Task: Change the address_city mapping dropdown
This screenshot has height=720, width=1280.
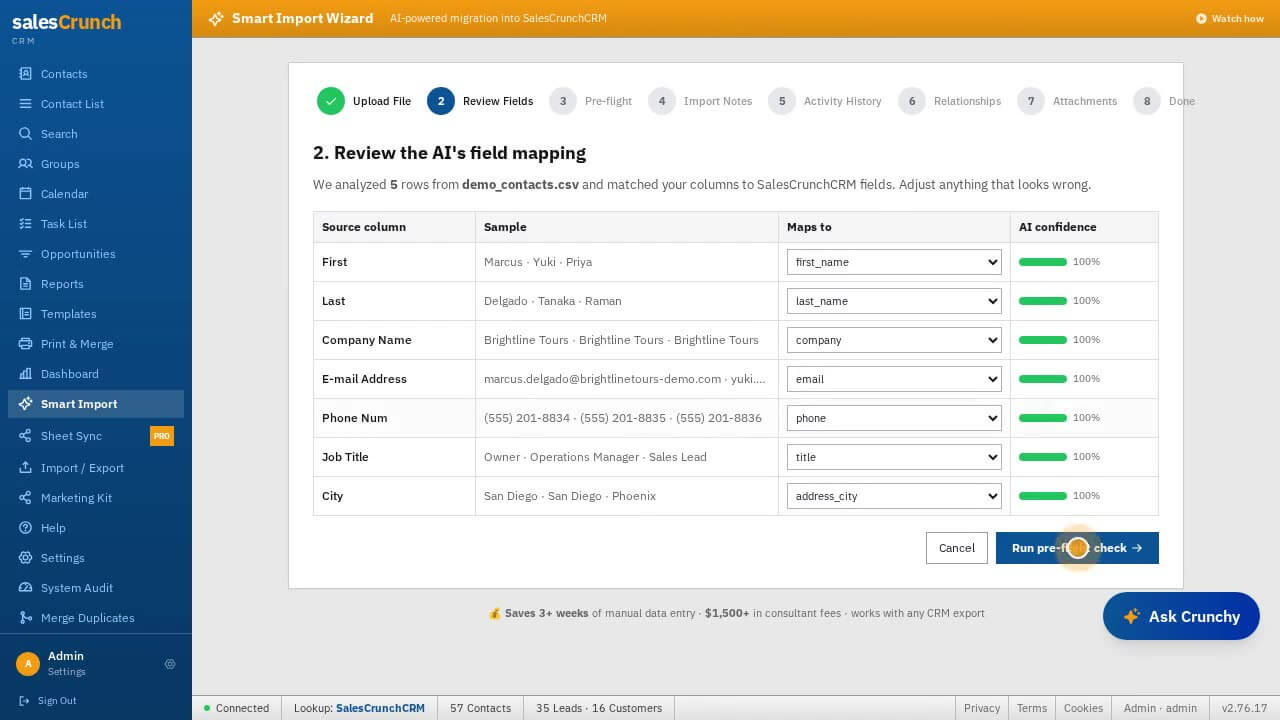Action: pyautogui.click(x=894, y=496)
